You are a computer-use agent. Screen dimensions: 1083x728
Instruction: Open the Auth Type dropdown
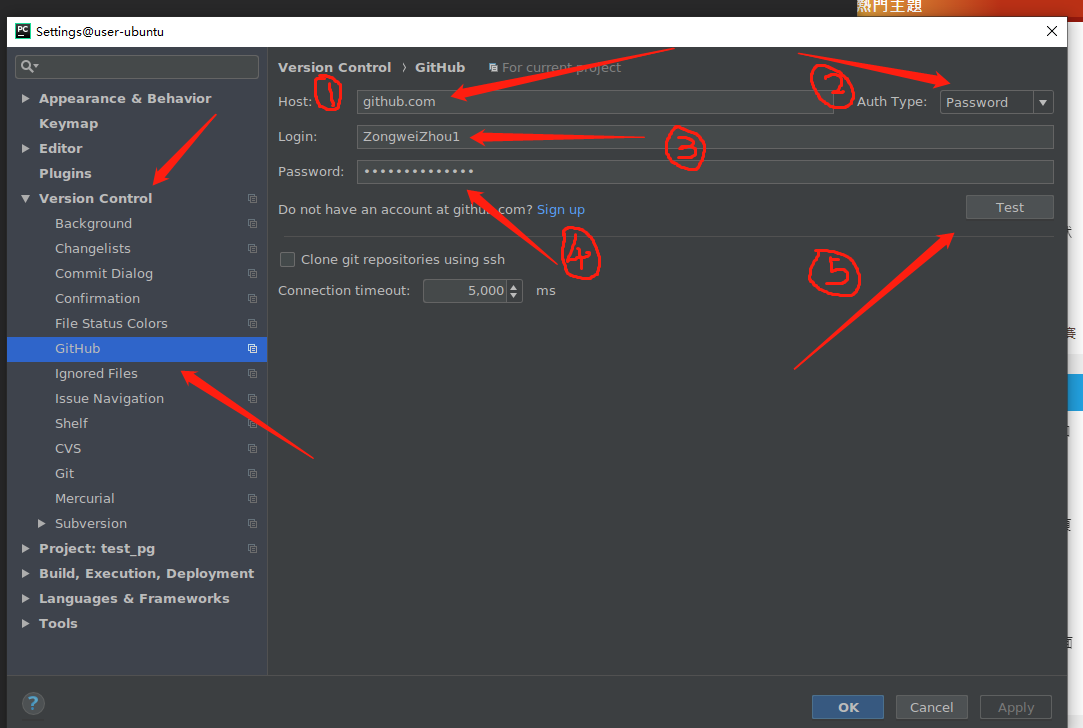click(1042, 102)
